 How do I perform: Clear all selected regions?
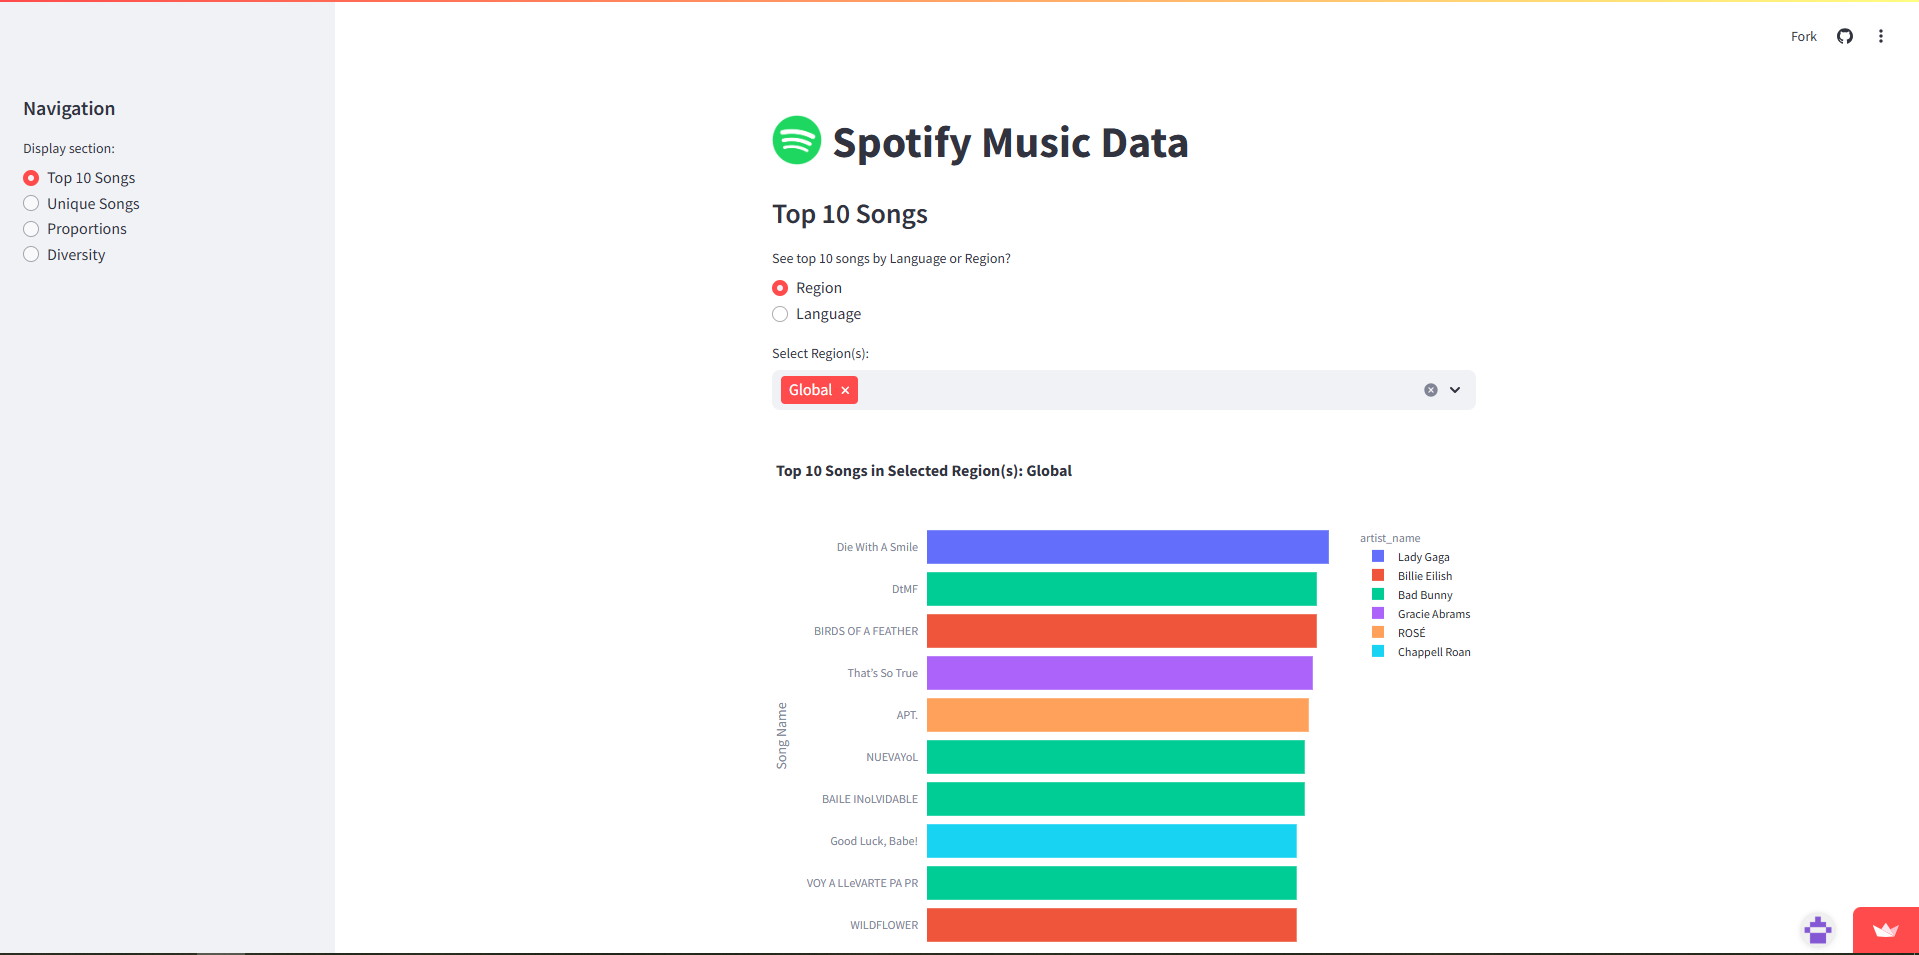tap(1430, 390)
